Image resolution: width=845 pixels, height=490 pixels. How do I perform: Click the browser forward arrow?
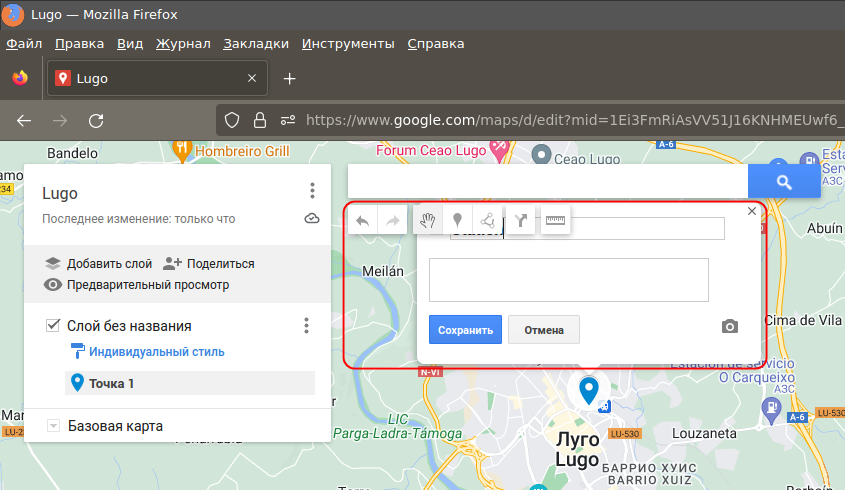tap(60, 121)
